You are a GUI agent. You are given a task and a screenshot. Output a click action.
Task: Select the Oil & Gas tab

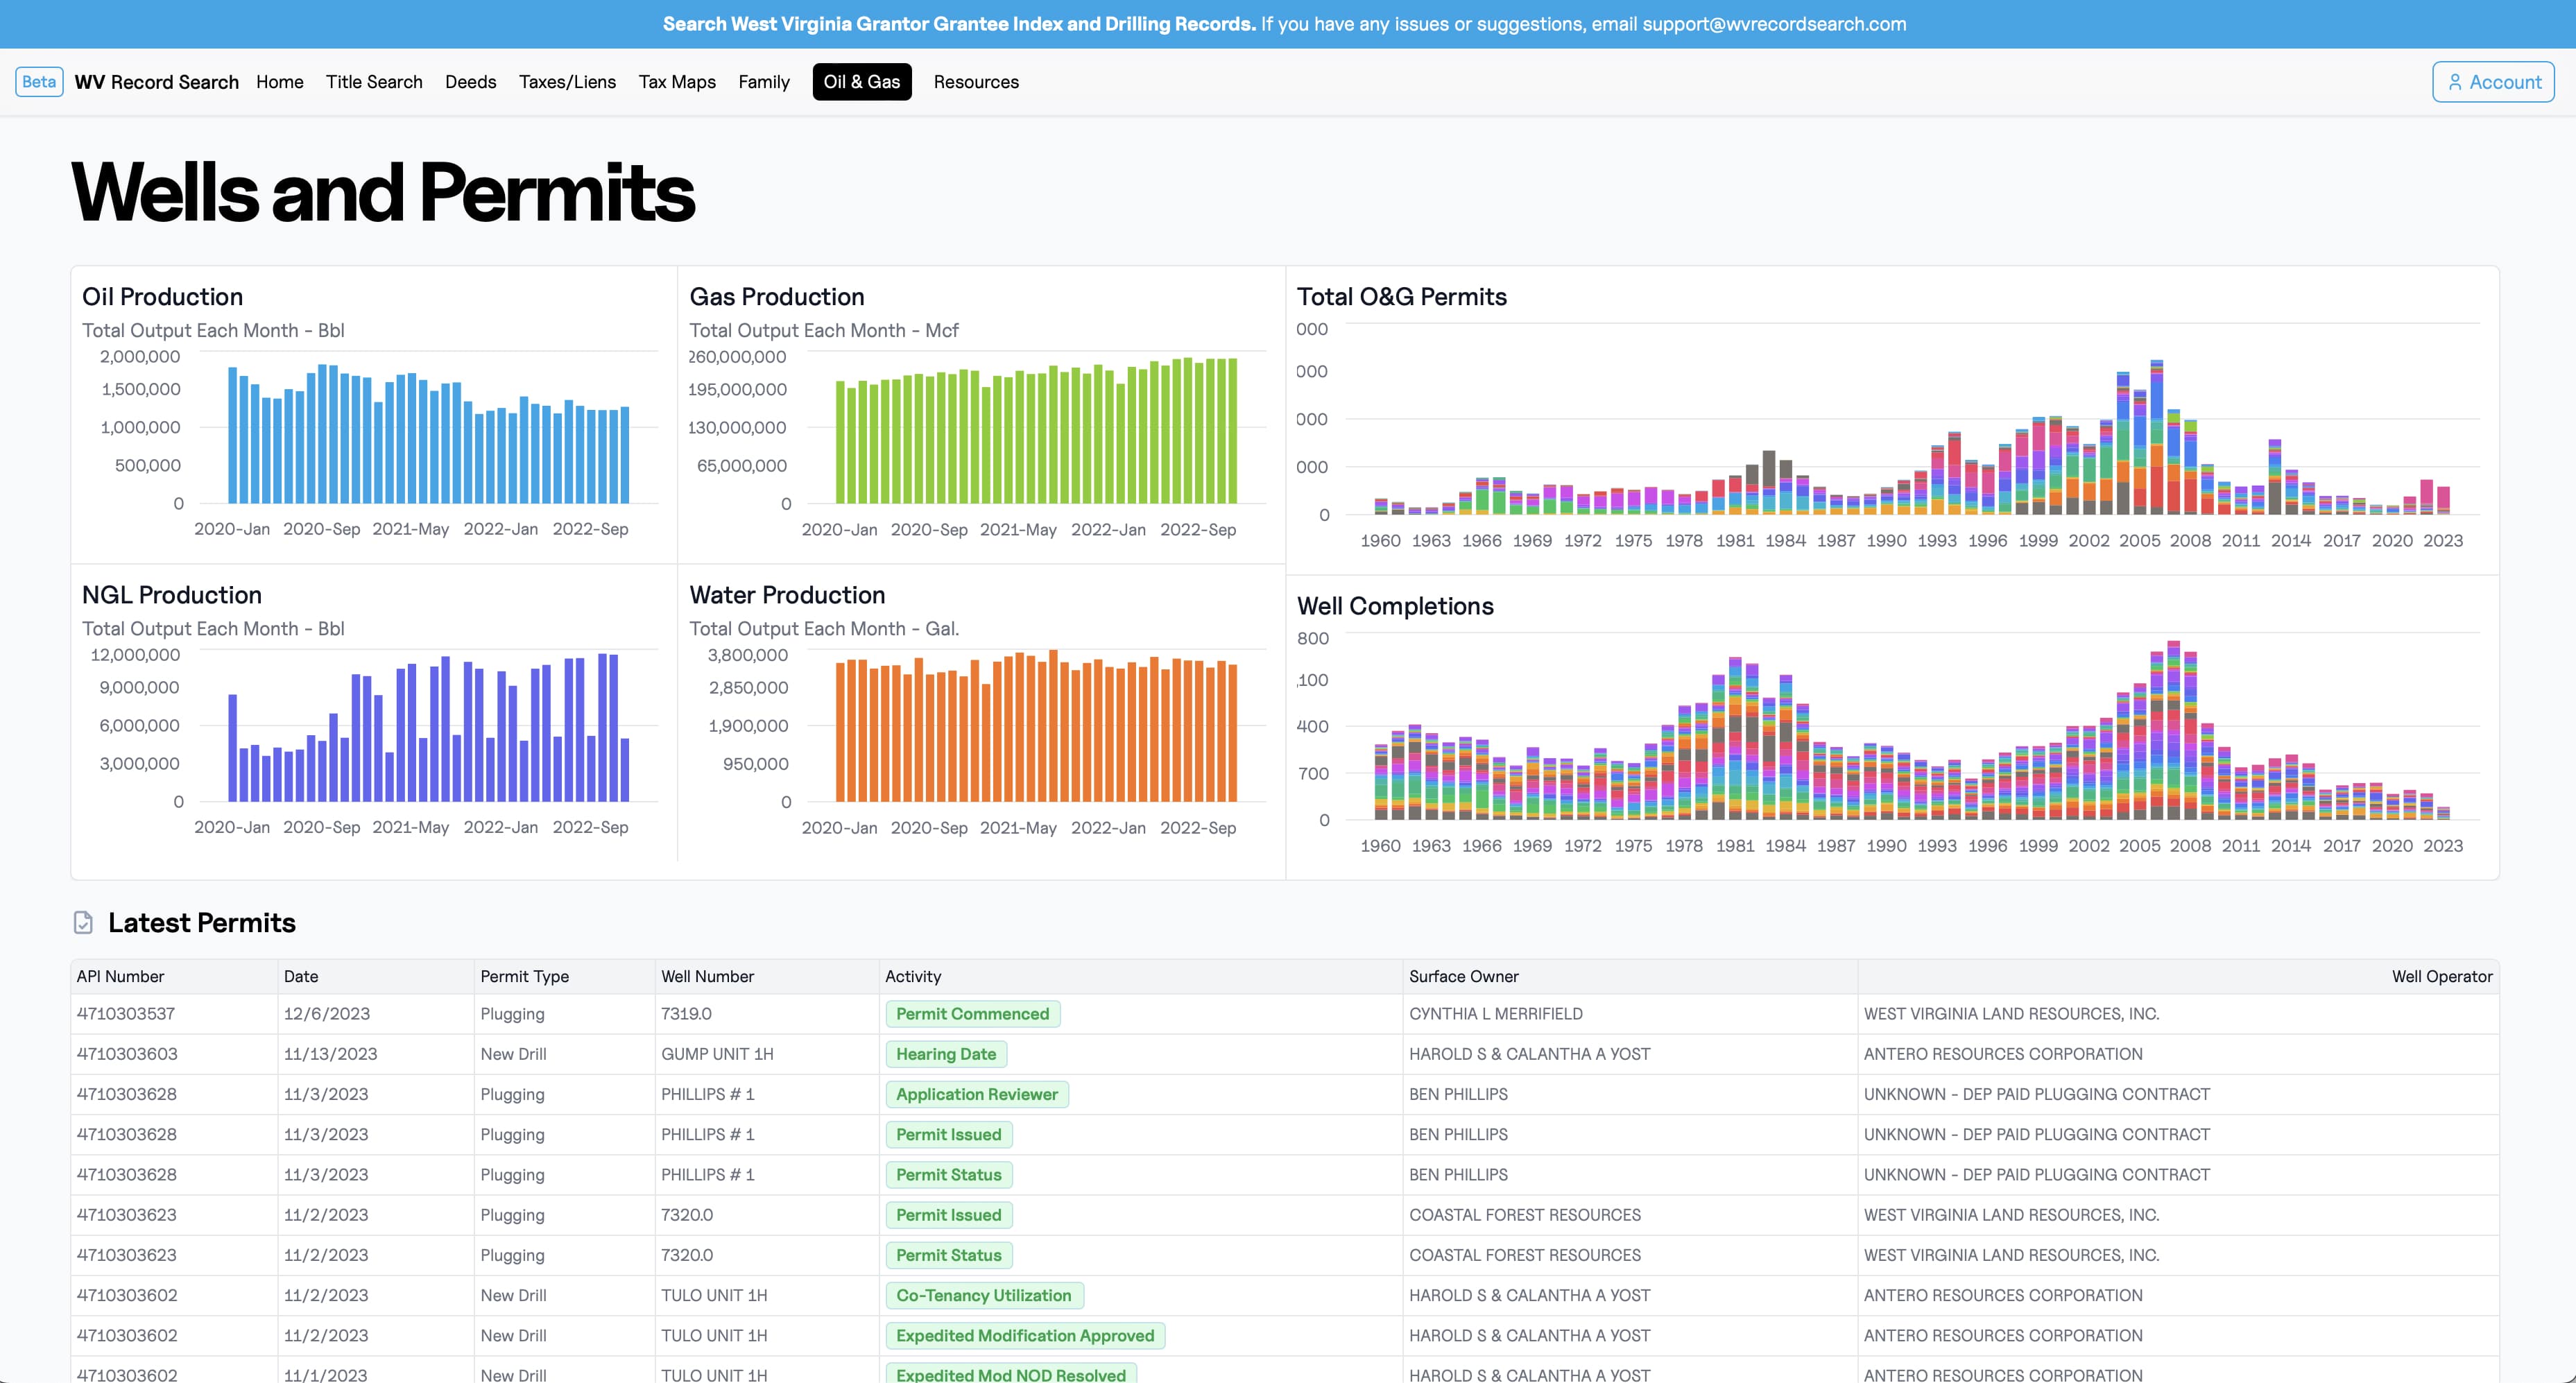click(x=861, y=82)
